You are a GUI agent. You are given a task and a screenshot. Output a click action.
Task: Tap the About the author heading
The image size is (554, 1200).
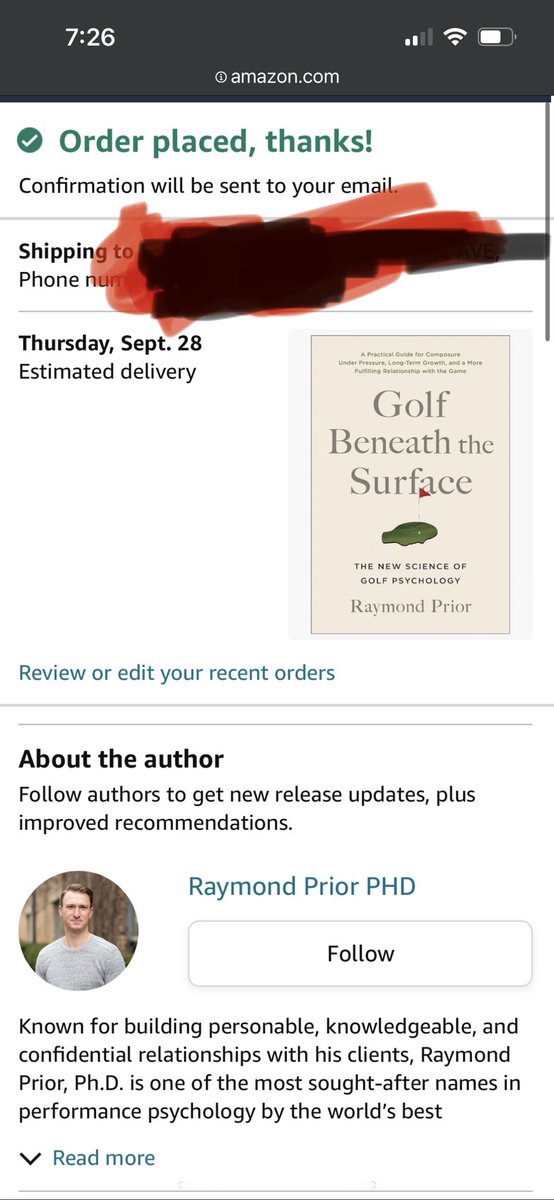pyautogui.click(x=121, y=759)
